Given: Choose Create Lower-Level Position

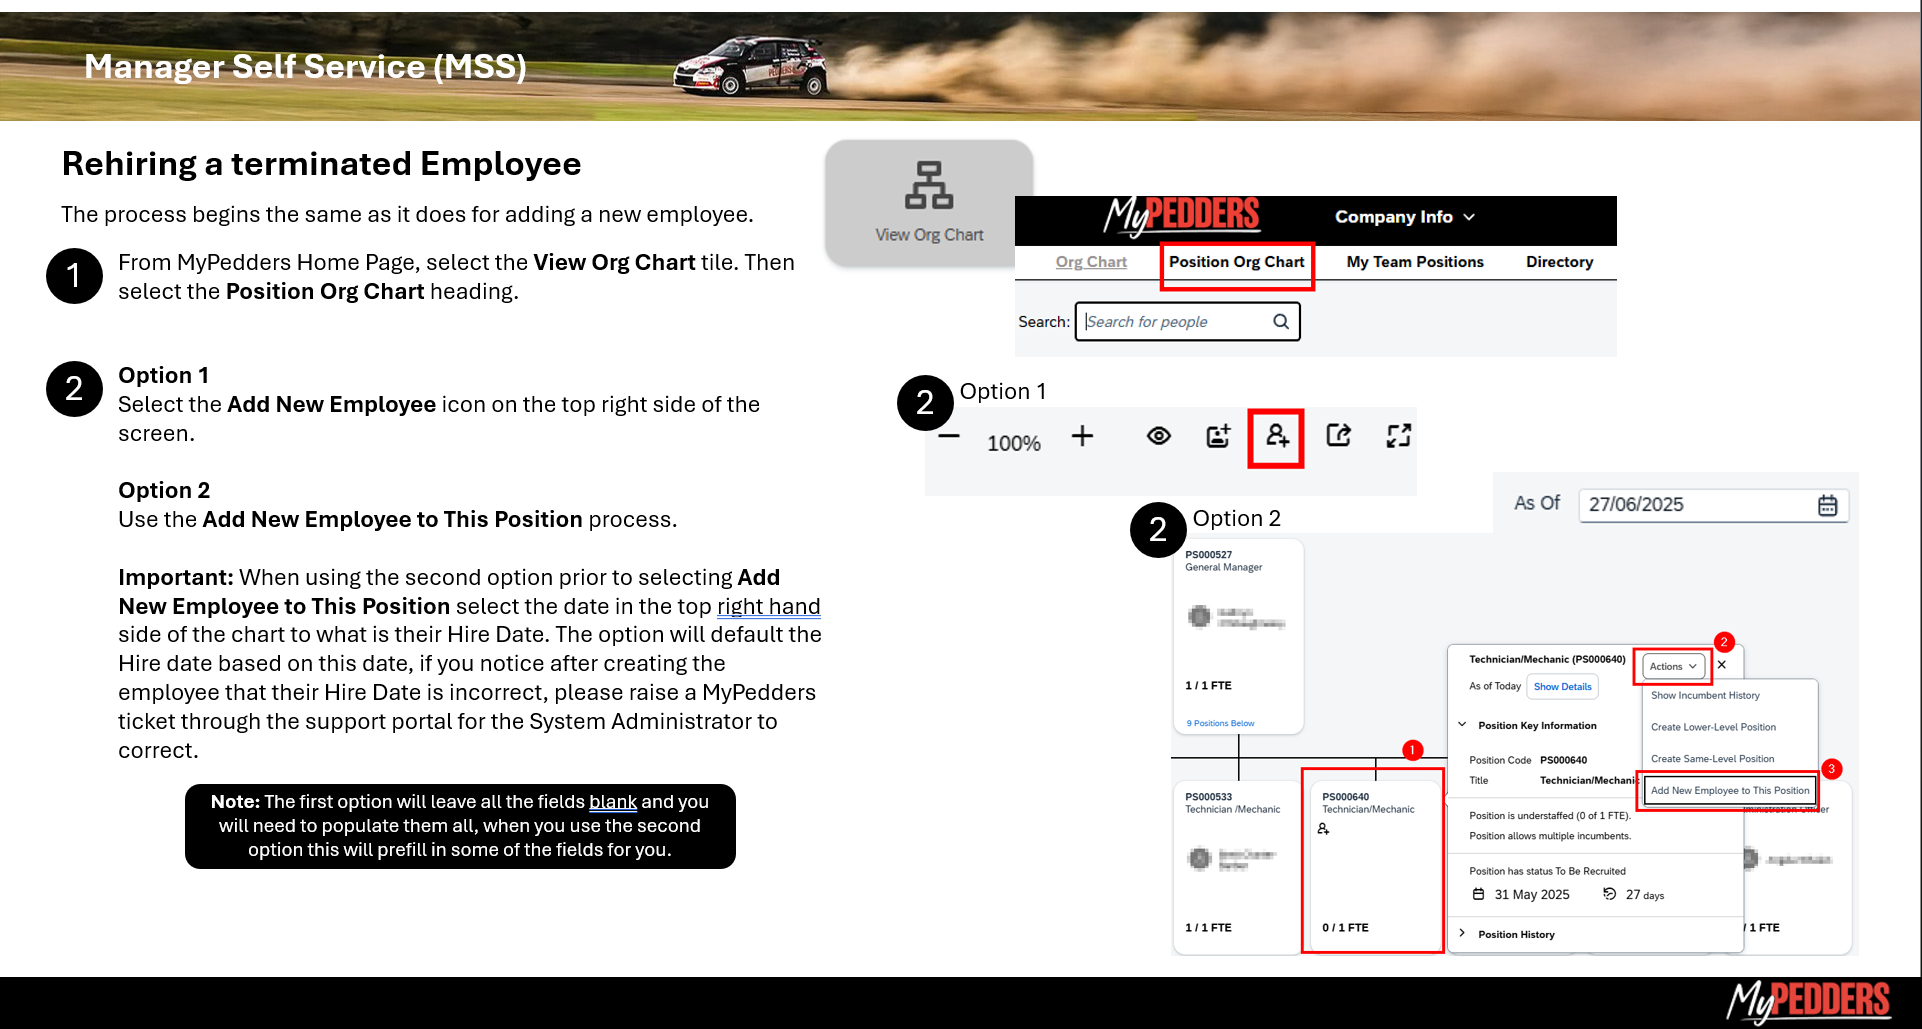Looking at the screenshot, I should (1713, 727).
